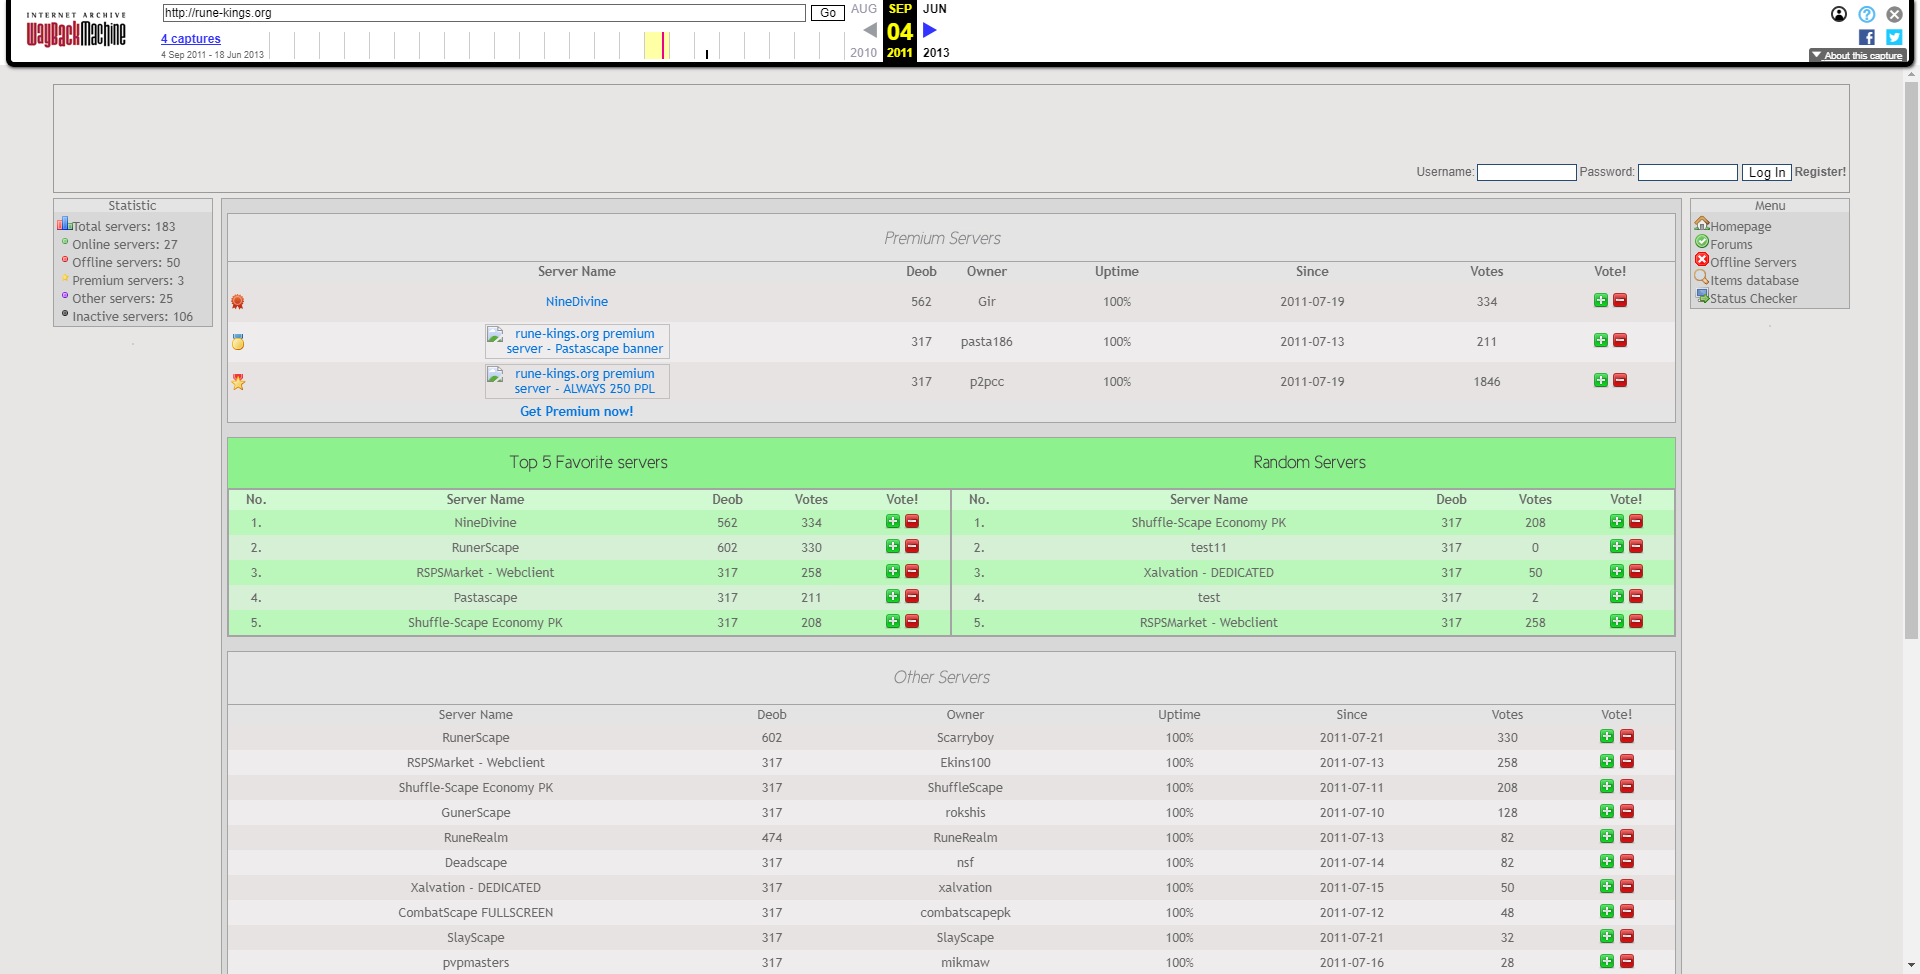
Task: Click the Wayback Machine logo
Action: 76,30
